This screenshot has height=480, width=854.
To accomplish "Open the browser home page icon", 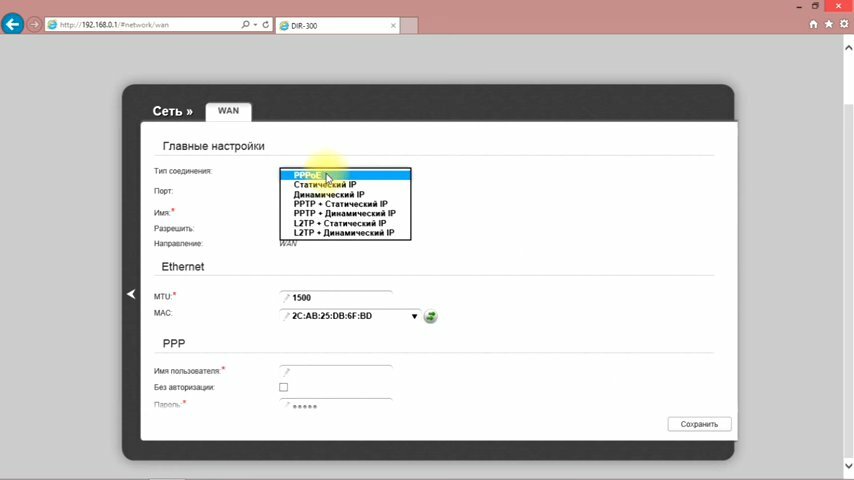I will pyautogui.click(x=813, y=25).
